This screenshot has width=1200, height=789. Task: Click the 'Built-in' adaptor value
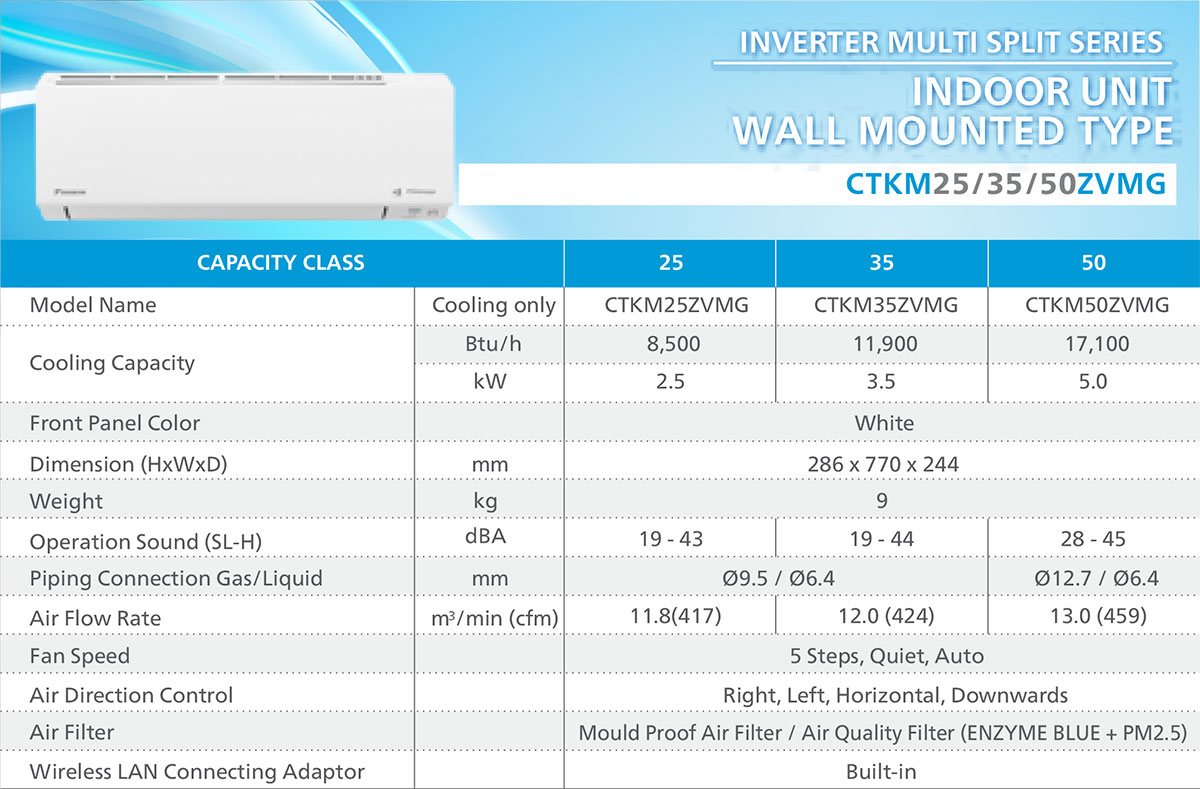(x=881, y=772)
